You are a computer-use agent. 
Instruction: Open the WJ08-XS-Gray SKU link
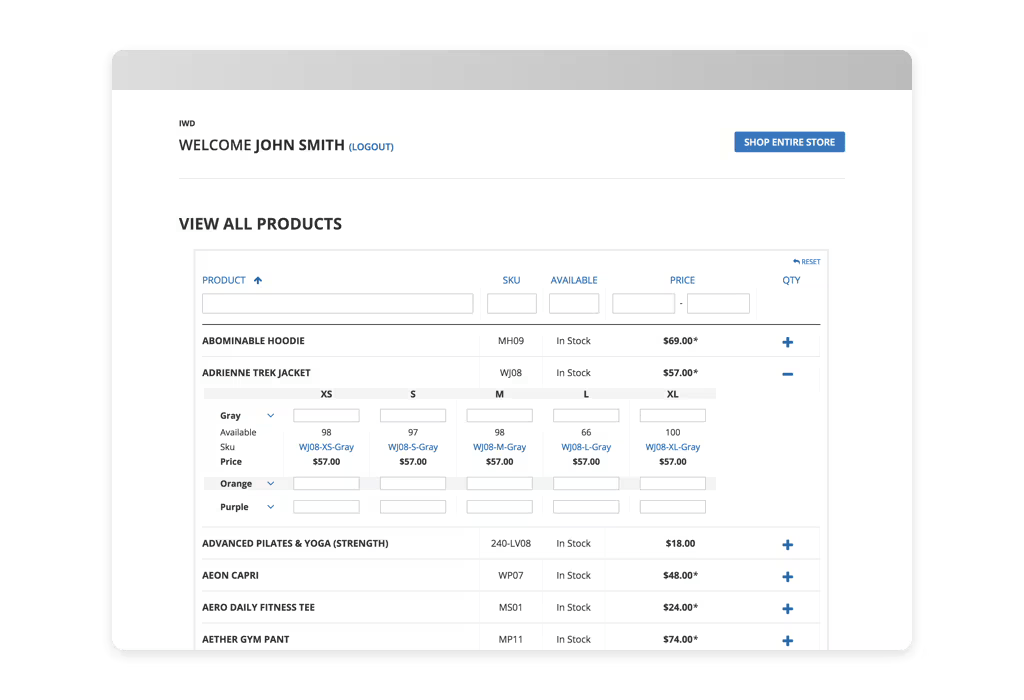(x=326, y=447)
